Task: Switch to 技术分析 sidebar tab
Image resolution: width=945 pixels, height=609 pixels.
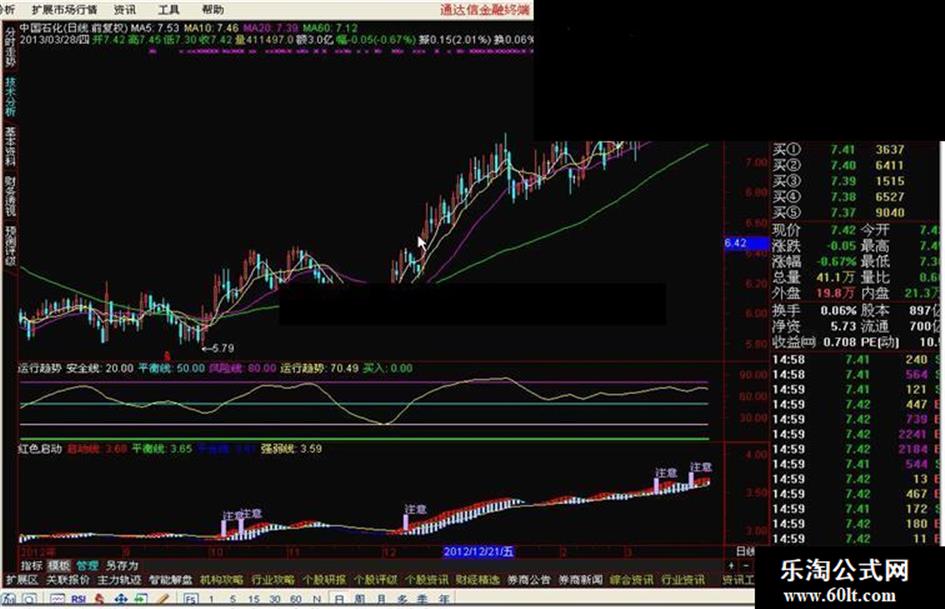Action: [x=10, y=96]
